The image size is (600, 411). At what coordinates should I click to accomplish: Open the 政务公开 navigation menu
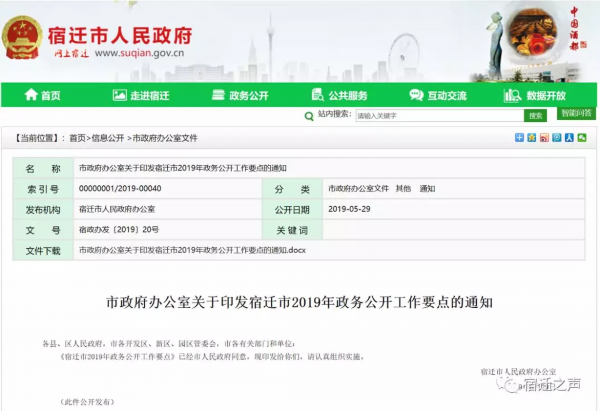(x=248, y=95)
